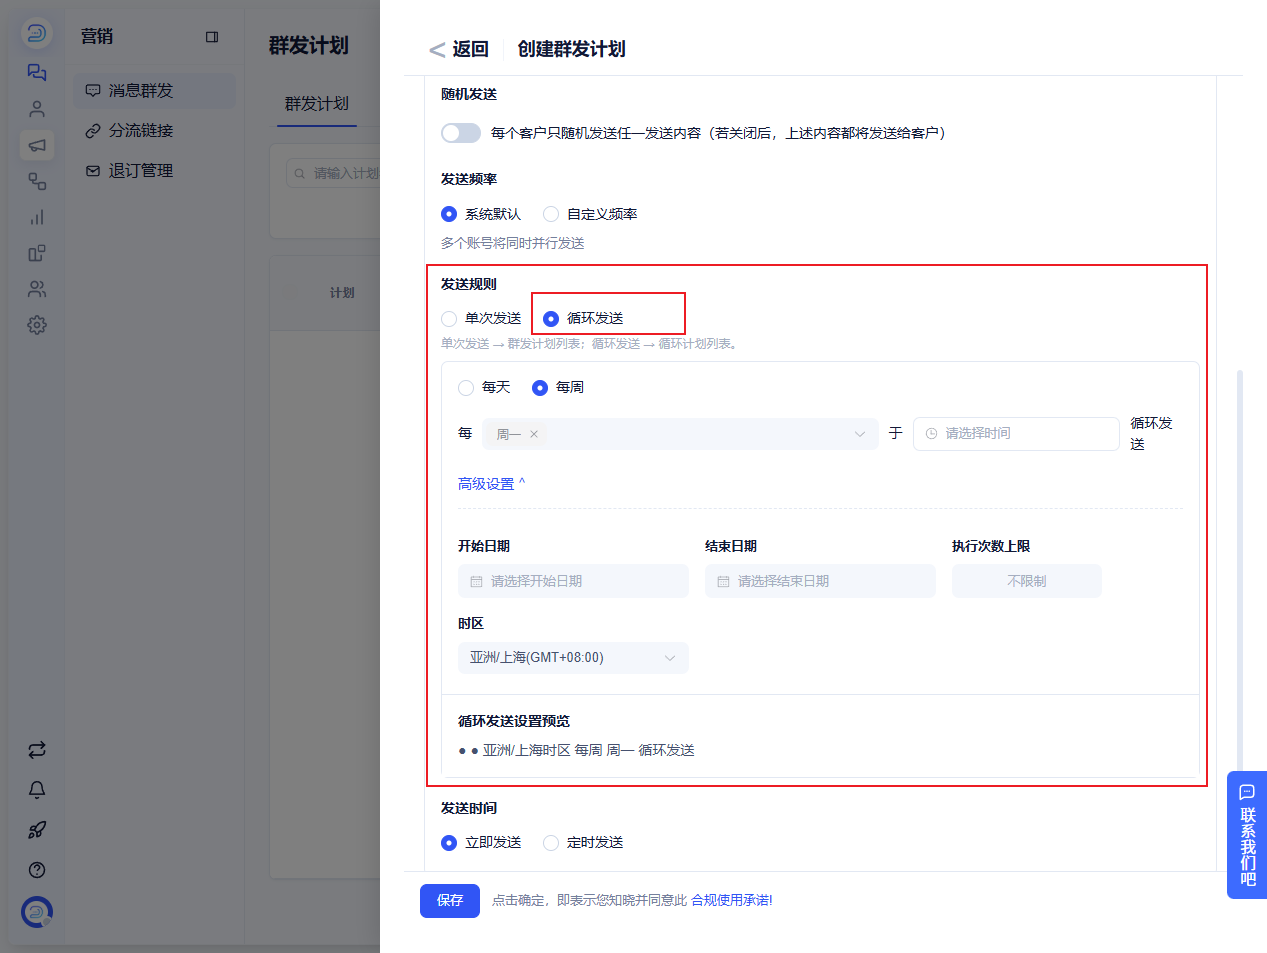Open the 合规使用承诺 link
The image size is (1267, 953).
(x=732, y=901)
